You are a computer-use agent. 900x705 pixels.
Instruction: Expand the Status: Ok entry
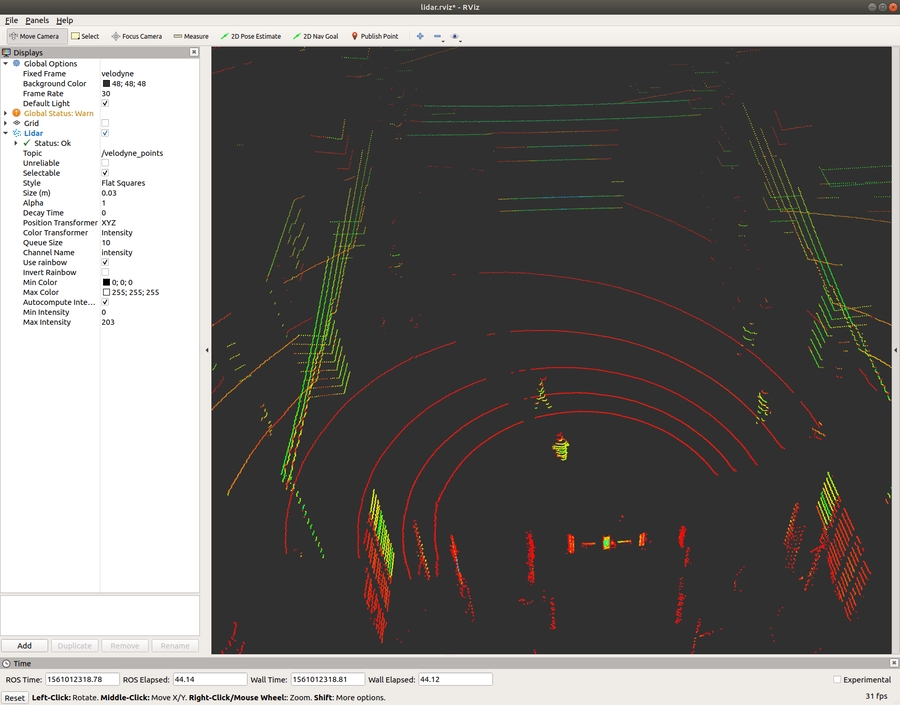coord(16,143)
